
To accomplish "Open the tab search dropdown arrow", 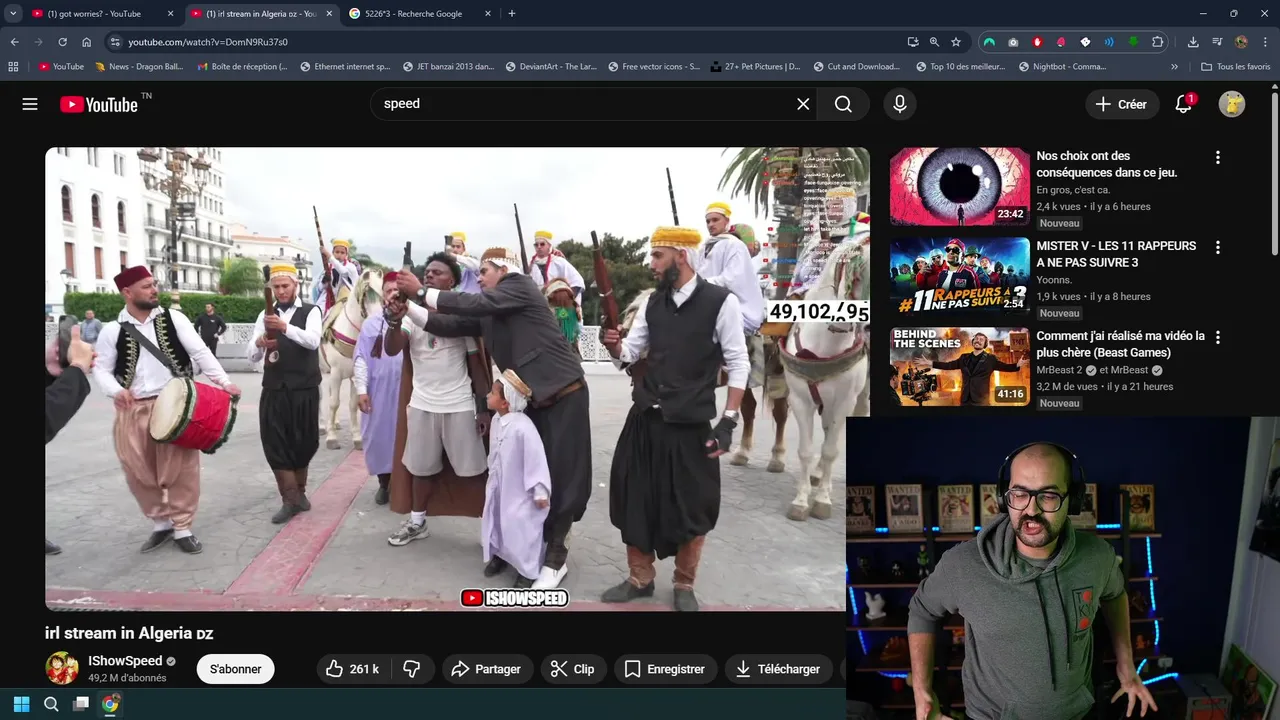I will click(13, 14).
